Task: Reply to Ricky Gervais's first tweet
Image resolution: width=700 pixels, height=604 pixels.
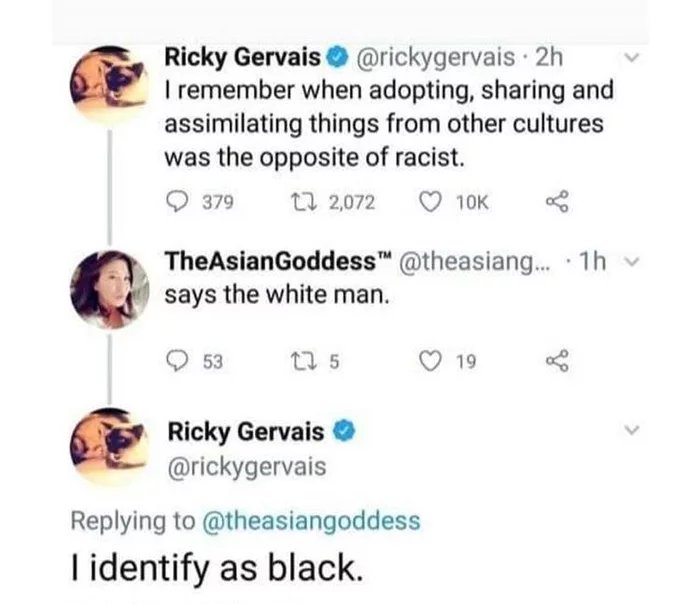Action: click(177, 202)
